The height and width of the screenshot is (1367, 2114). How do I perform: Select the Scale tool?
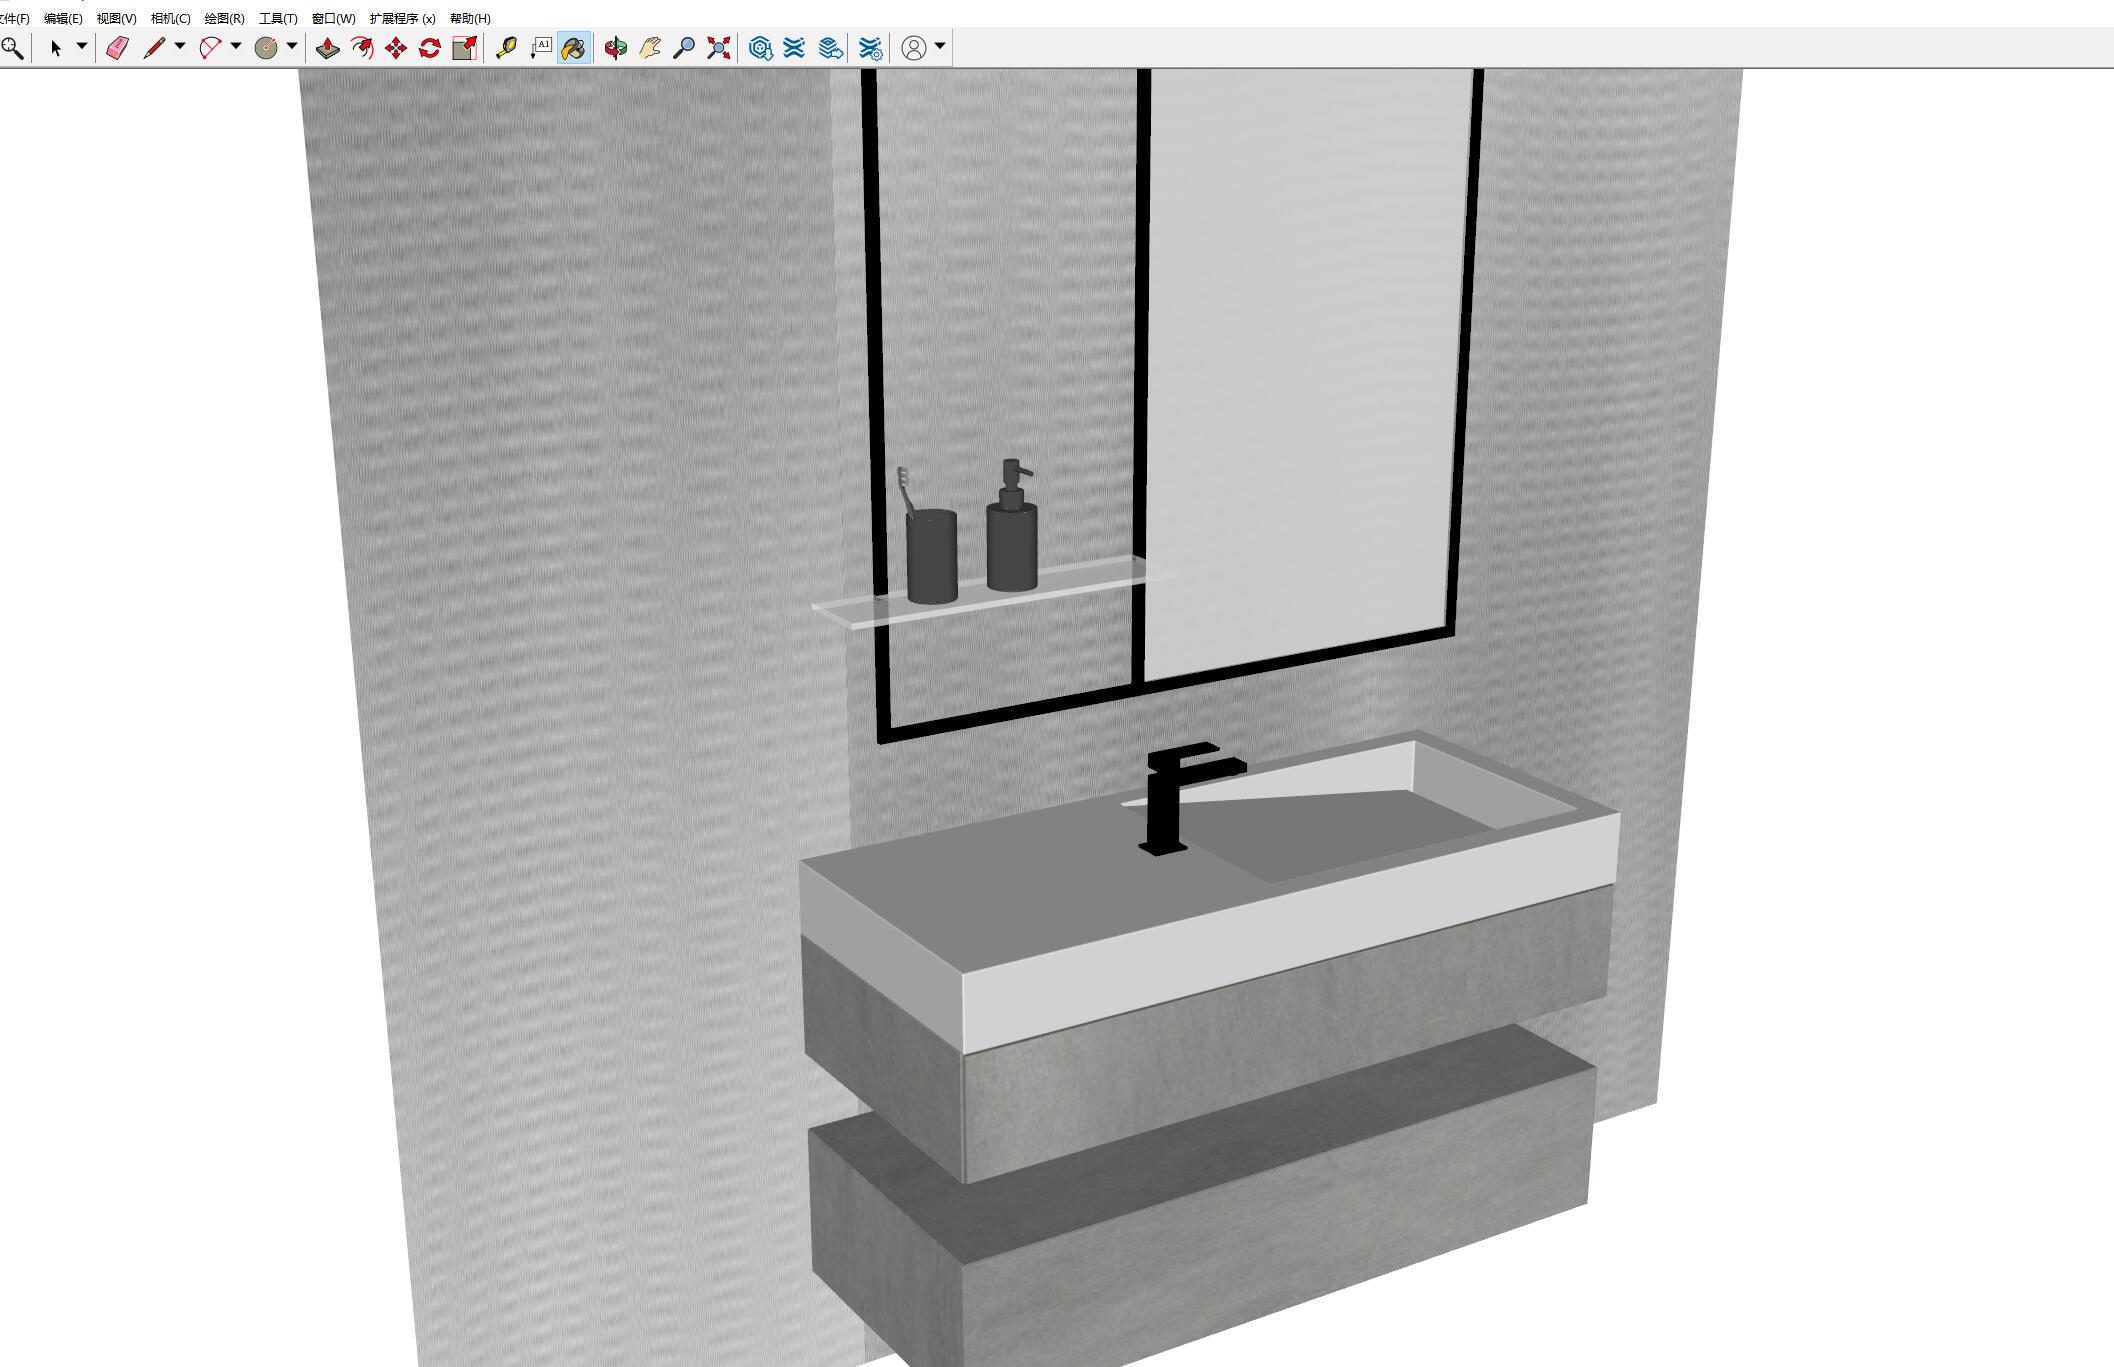tap(464, 48)
